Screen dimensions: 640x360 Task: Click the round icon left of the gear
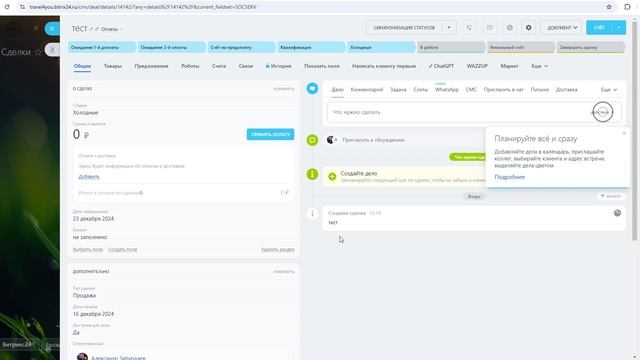pyautogui.click(x=509, y=28)
